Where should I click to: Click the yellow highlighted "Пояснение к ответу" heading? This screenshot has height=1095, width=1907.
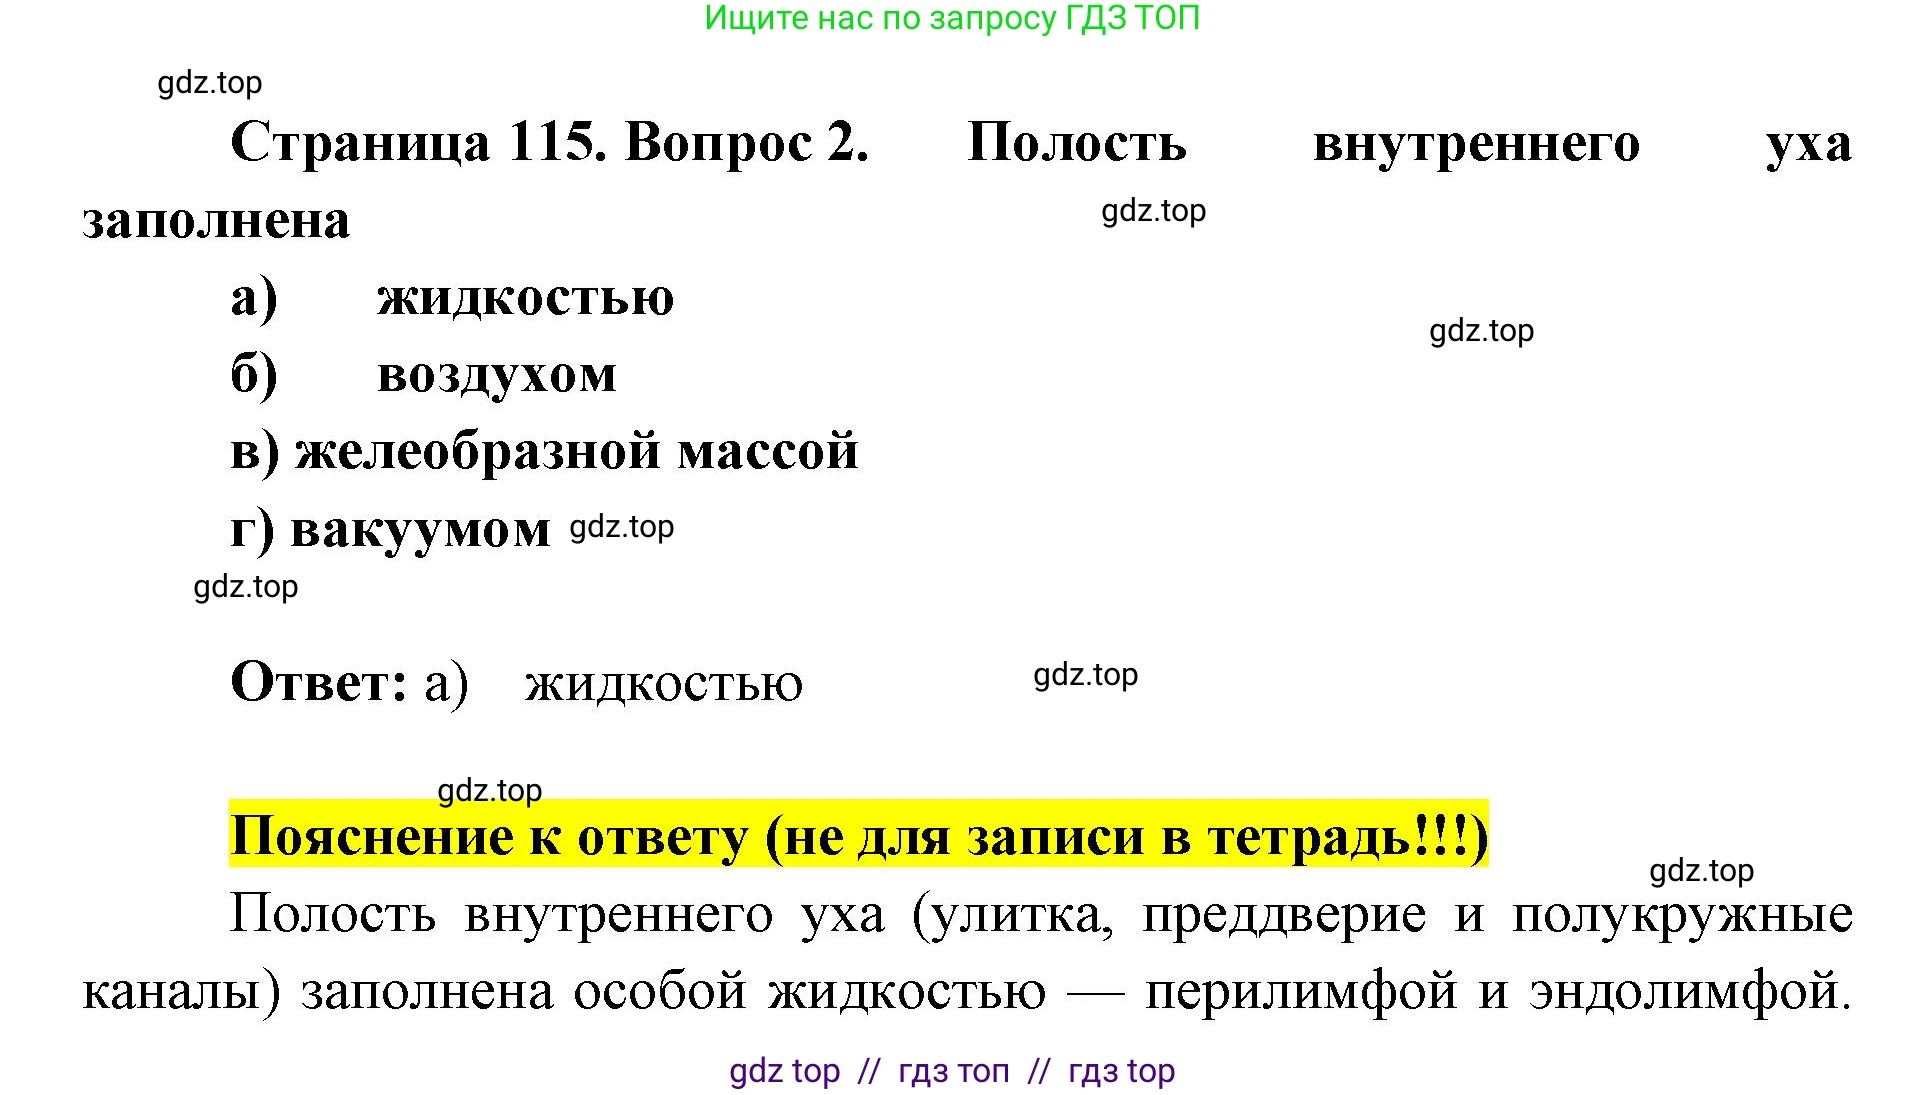[858, 836]
